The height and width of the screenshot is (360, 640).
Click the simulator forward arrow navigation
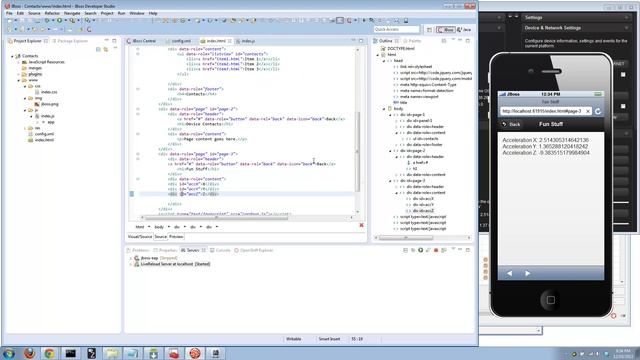[527, 273]
